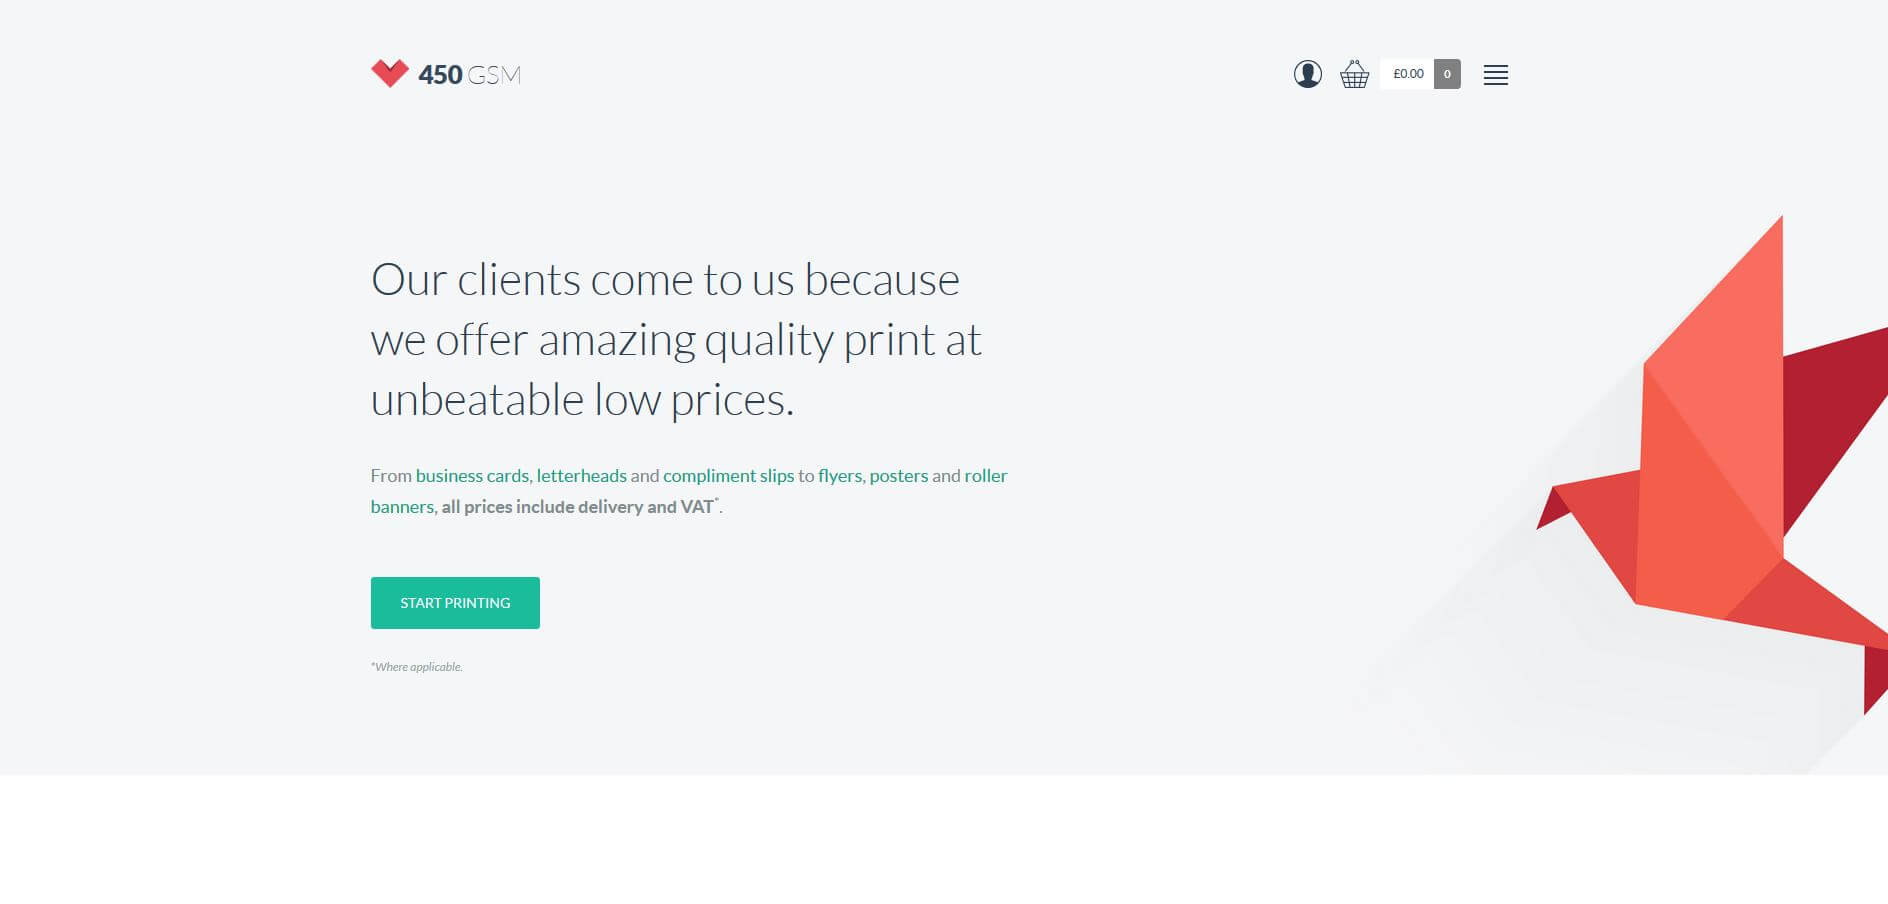Open the business cards link
The height and width of the screenshot is (904, 1888).
[472, 476]
